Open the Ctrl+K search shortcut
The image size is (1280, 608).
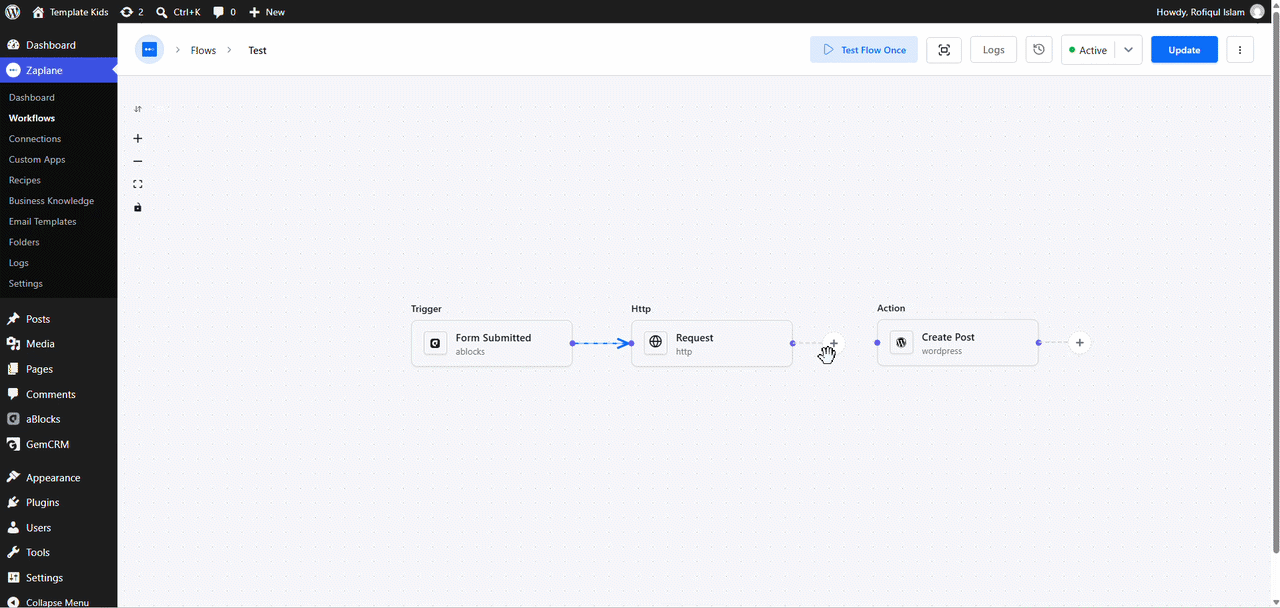point(178,12)
